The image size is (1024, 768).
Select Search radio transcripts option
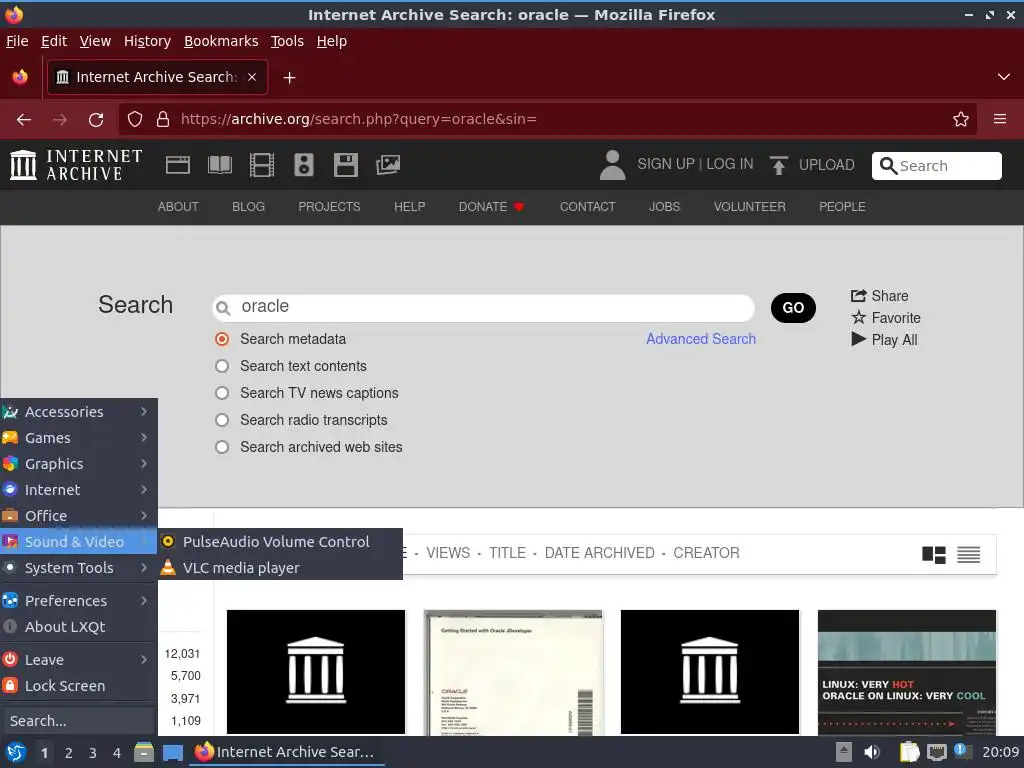coord(222,420)
